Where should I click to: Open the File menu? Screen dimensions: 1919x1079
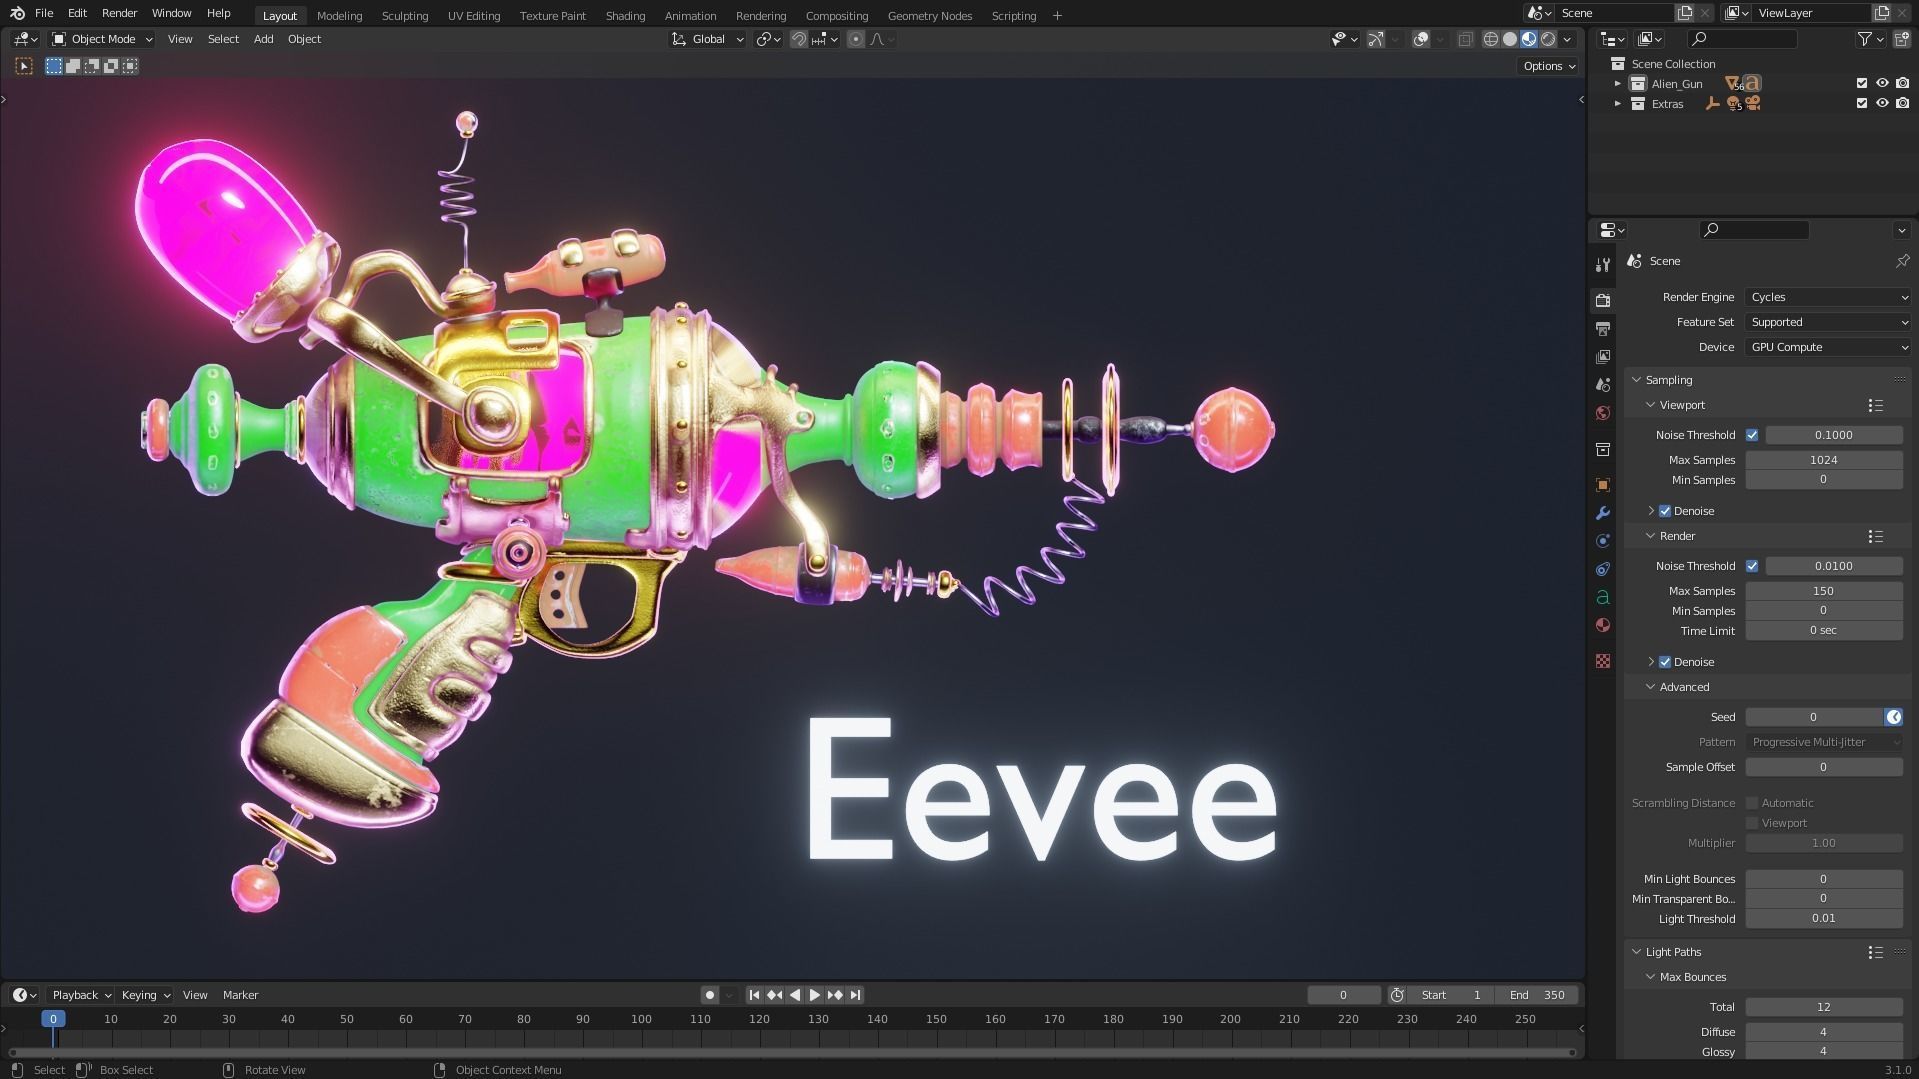click(x=44, y=14)
